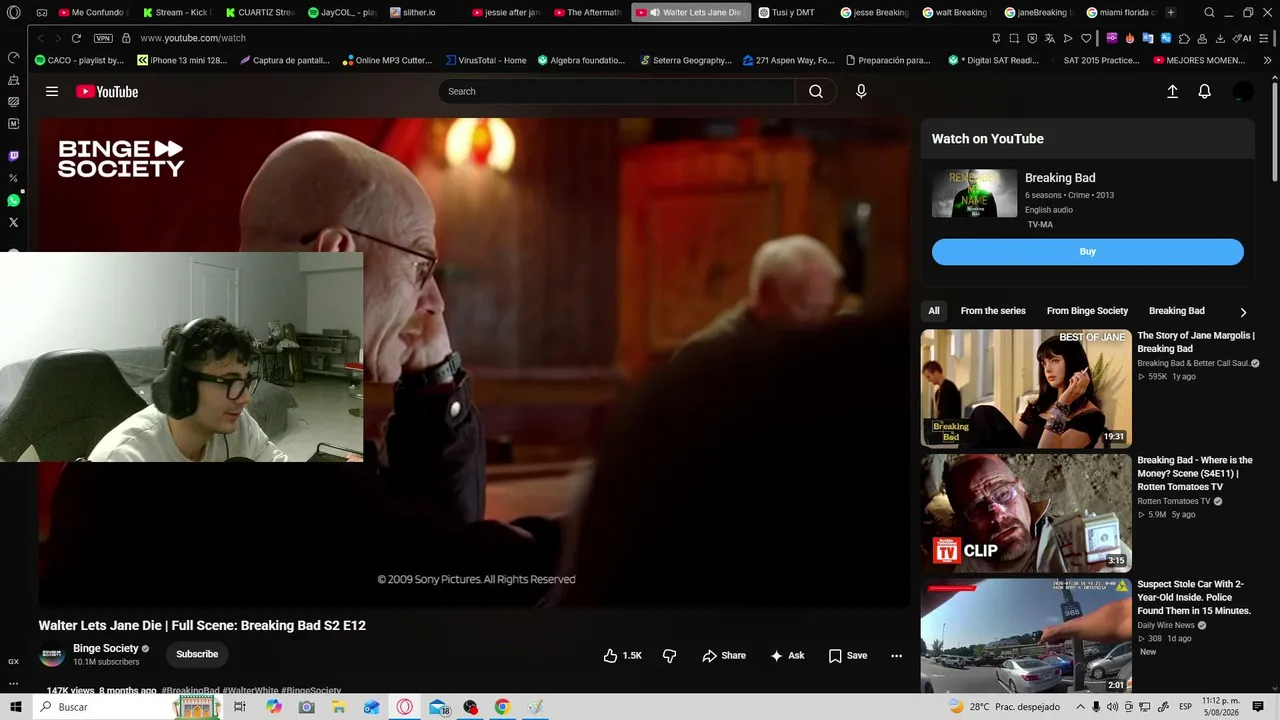Select the 'From the series' filter chip
This screenshot has height=720, width=1280.
tap(993, 311)
